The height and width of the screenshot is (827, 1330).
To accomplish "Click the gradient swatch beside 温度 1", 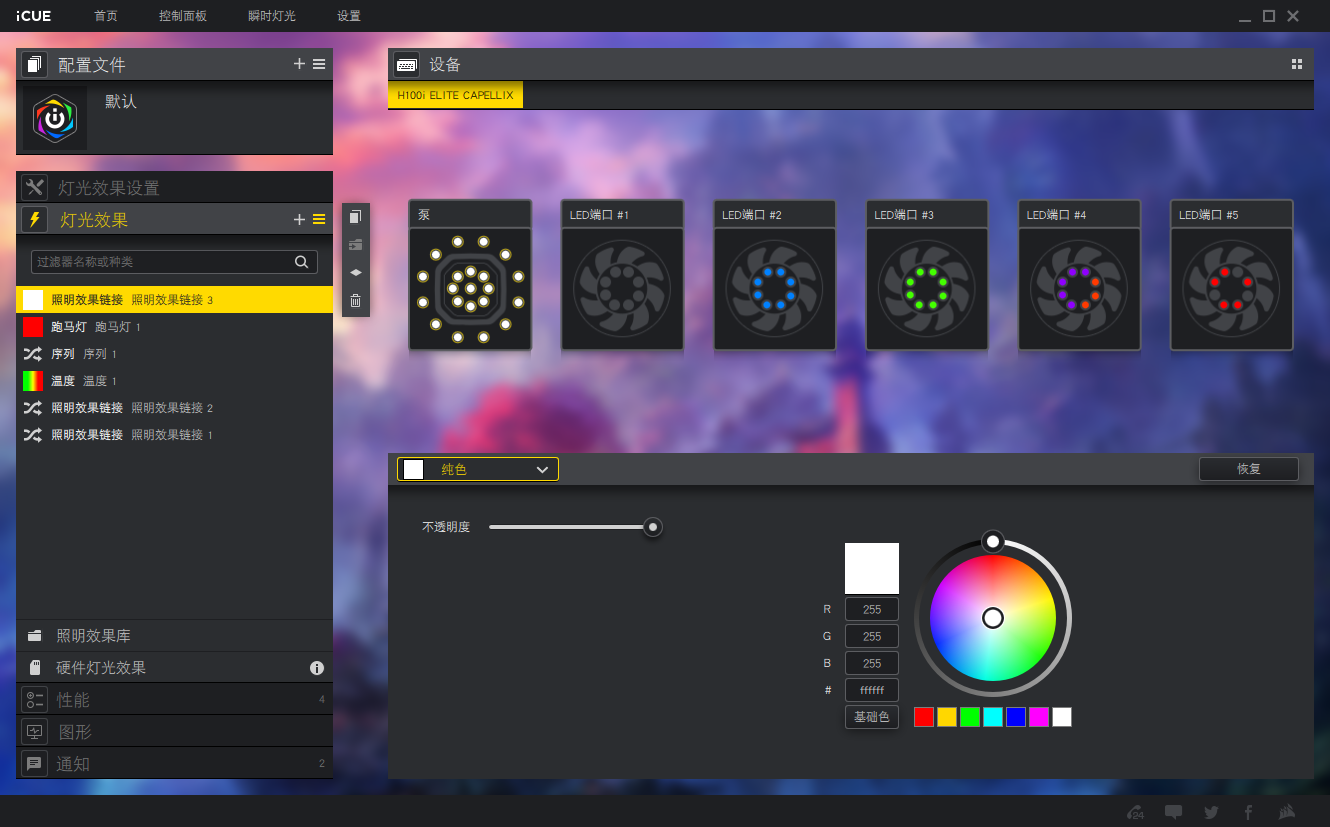I will (33, 381).
